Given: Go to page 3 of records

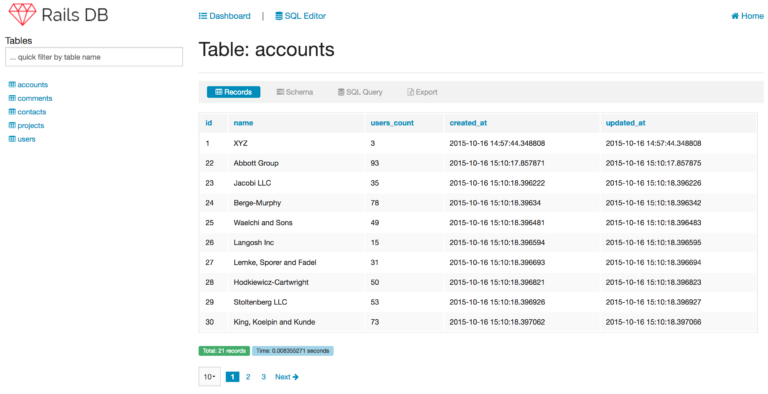Looking at the screenshot, I should pyautogui.click(x=264, y=377).
